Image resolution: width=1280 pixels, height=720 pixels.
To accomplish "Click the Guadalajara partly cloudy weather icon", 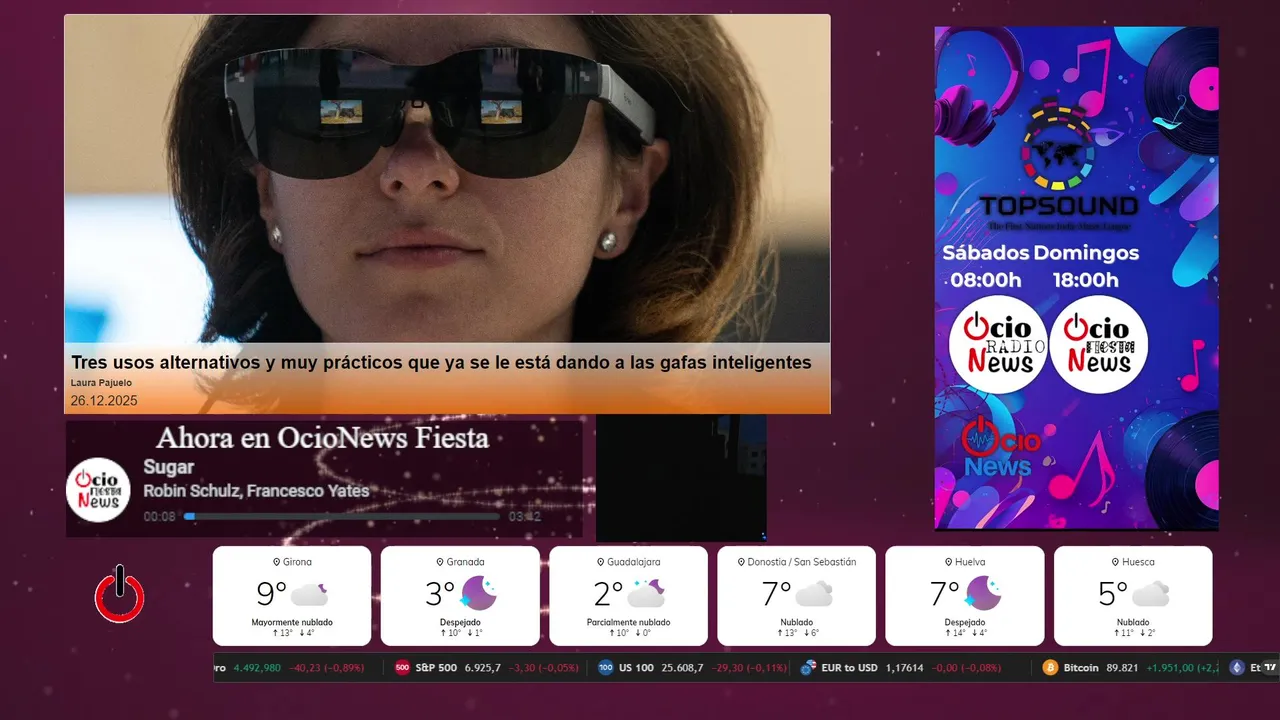I will pyautogui.click(x=646, y=594).
